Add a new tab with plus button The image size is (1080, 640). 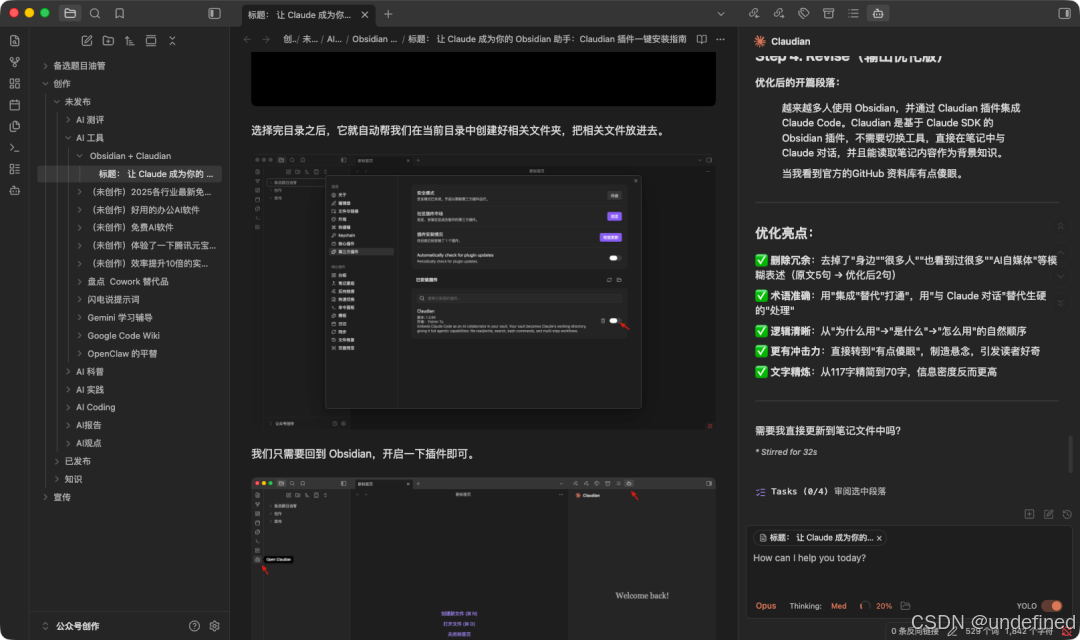pyautogui.click(x=388, y=14)
